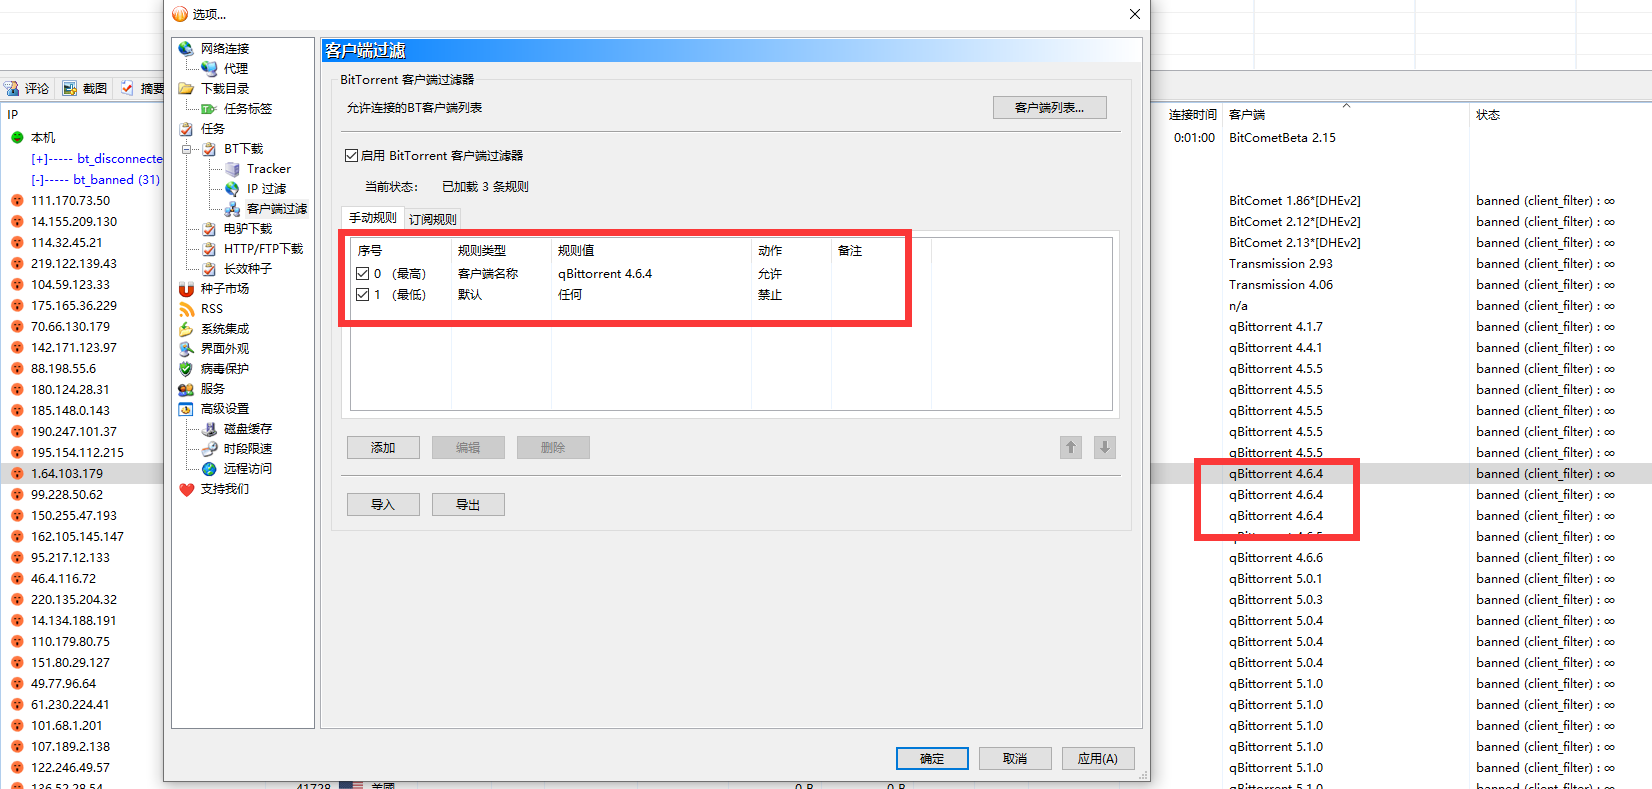Open the 截图 tab in main window
This screenshot has width=1652, height=789.
(85, 88)
